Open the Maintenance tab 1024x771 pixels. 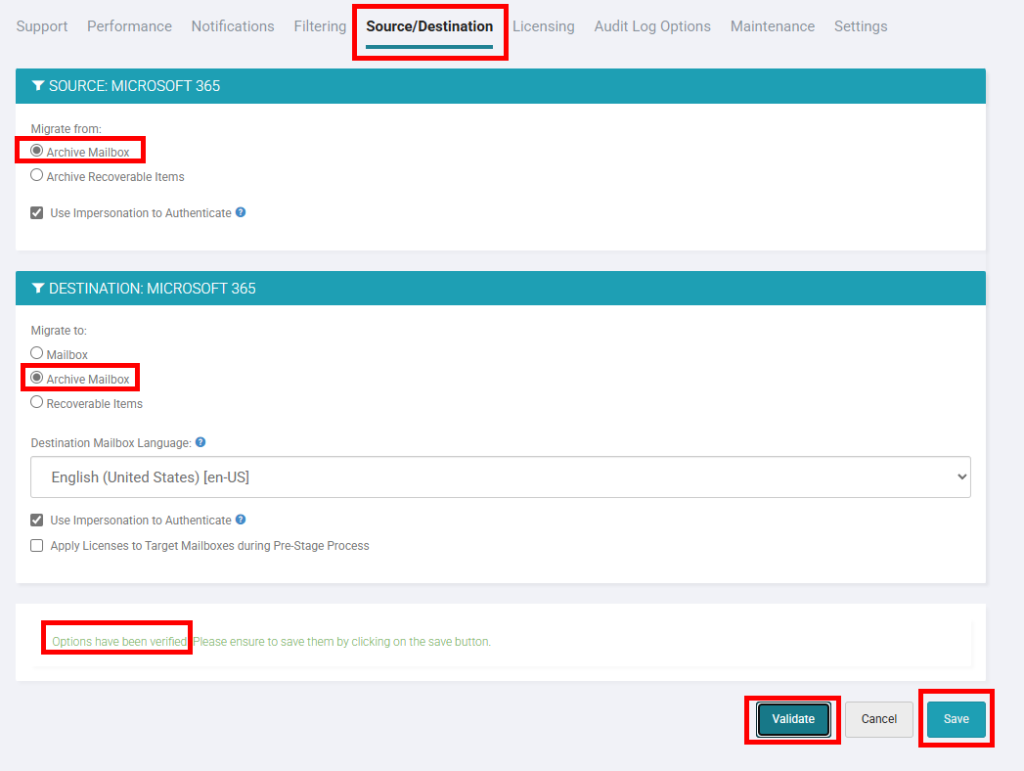point(773,26)
